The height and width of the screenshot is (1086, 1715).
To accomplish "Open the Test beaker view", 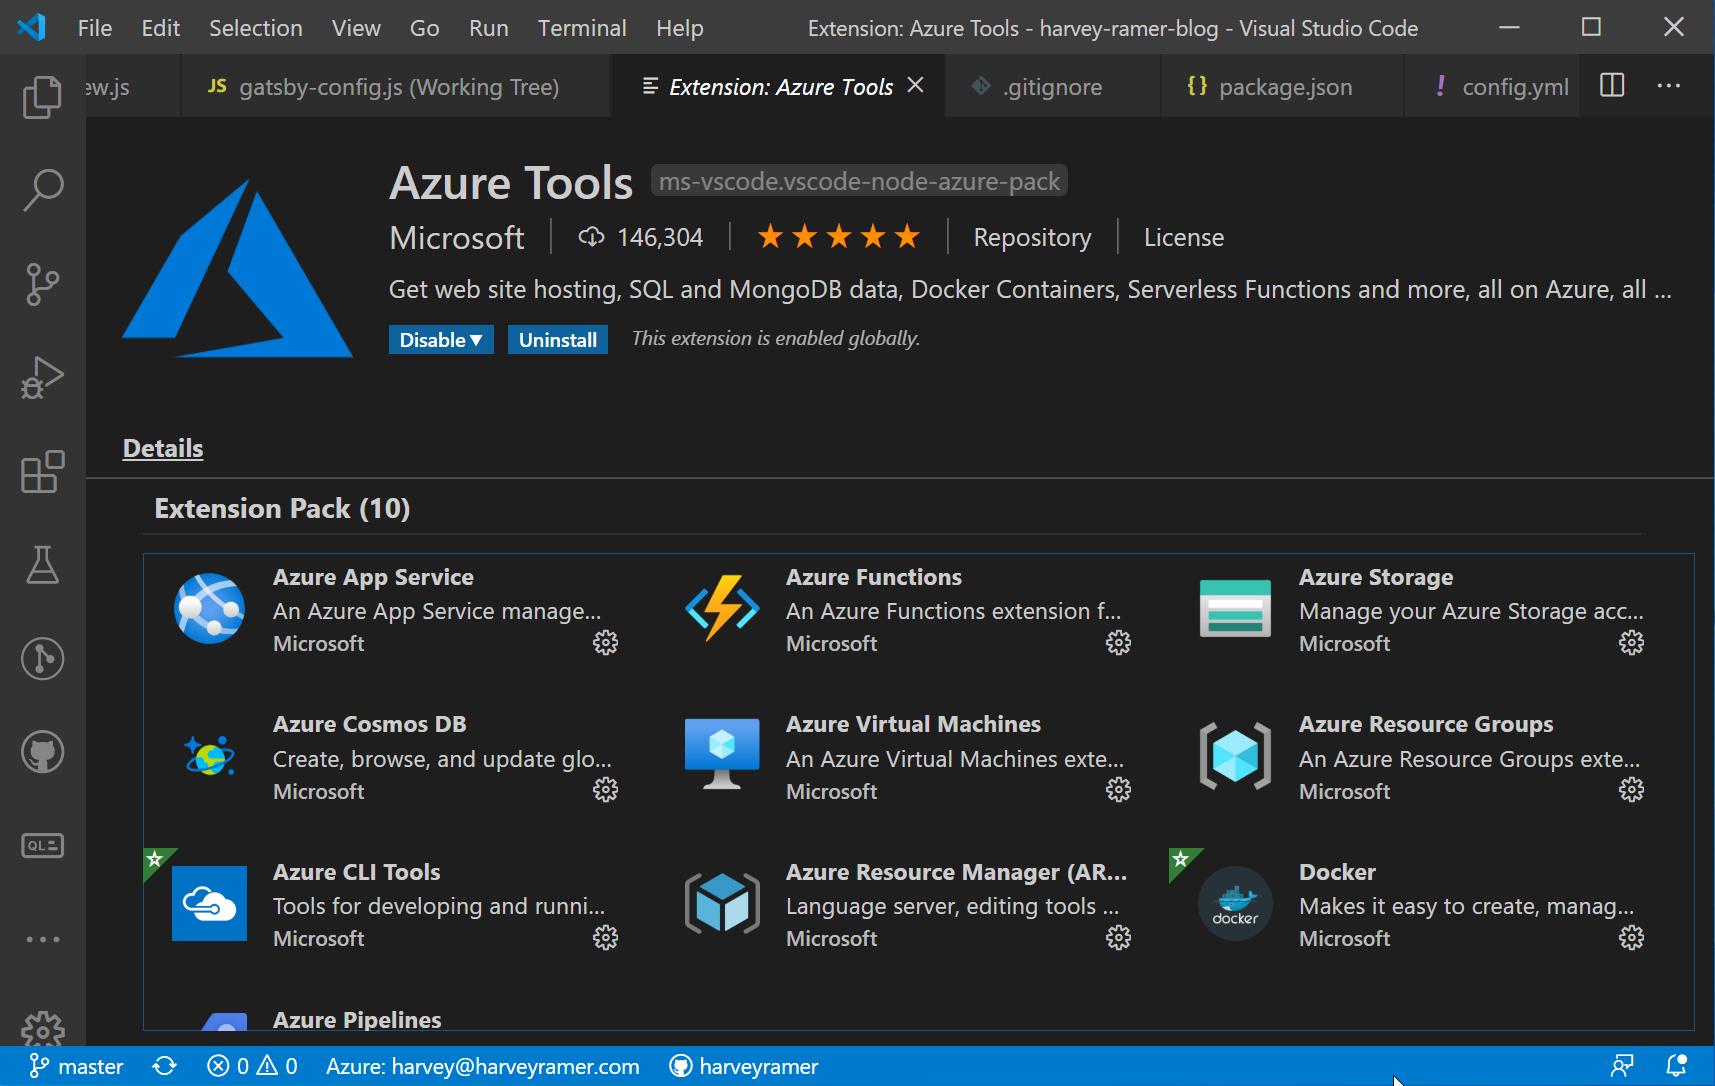I will pos(42,565).
